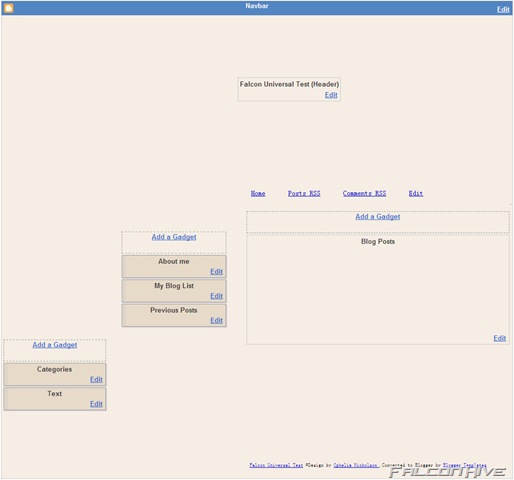This screenshot has width=514, height=480.
Task: Edit the Categories gadget
Action: pos(96,379)
